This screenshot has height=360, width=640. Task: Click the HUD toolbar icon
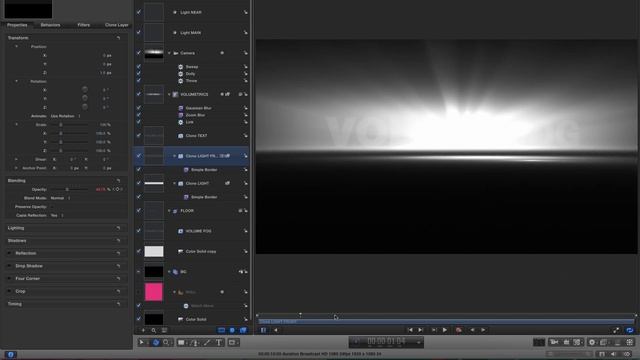(539, 342)
